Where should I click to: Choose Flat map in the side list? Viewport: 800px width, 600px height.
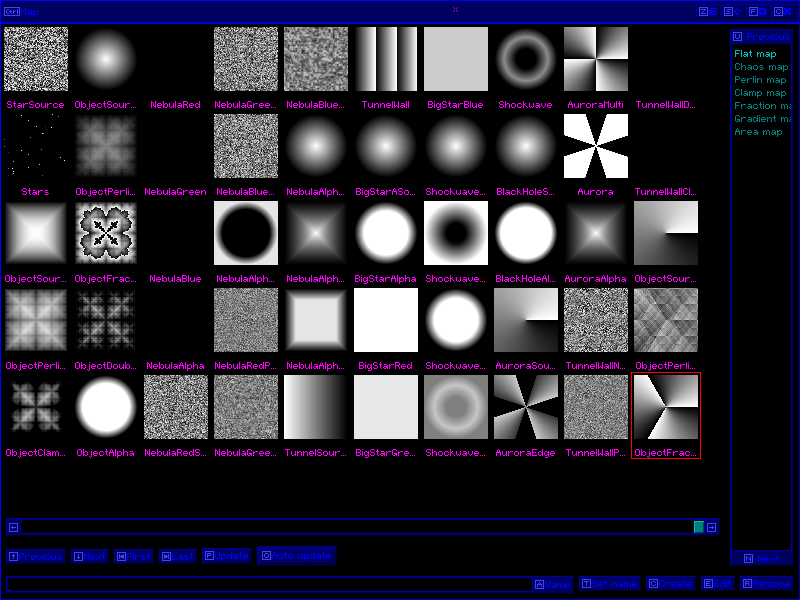click(755, 54)
